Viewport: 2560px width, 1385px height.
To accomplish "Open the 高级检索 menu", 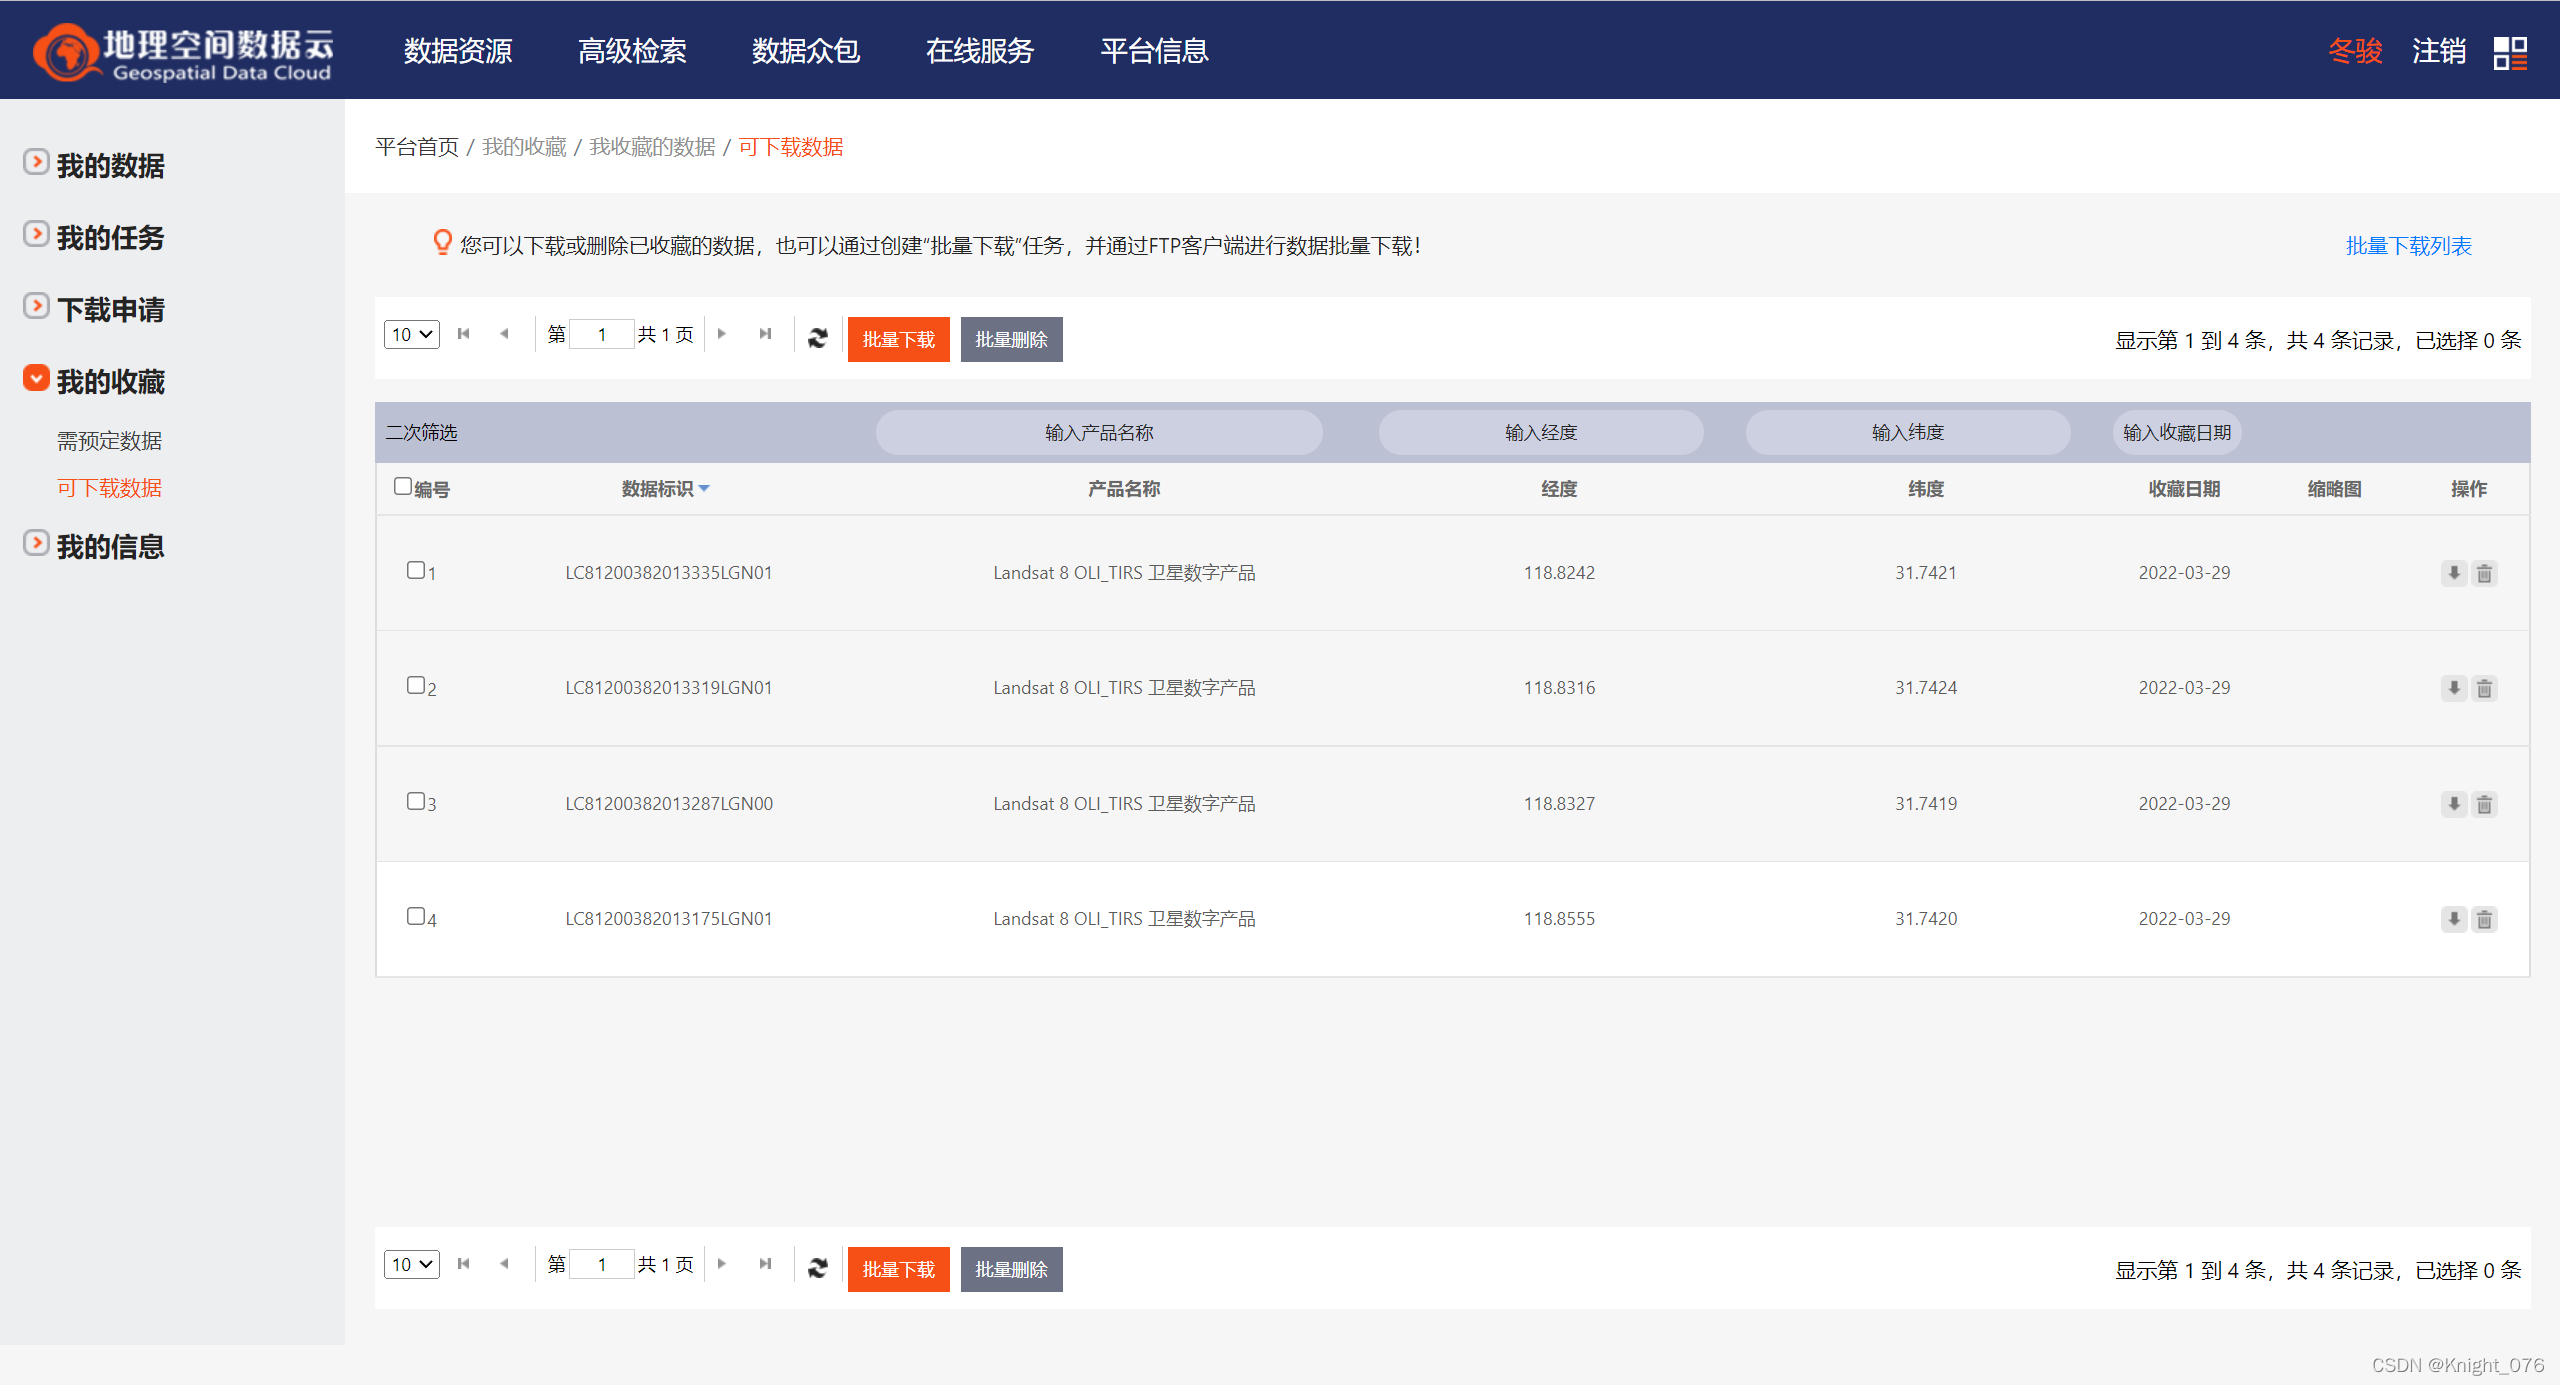I will (x=632, y=51).
